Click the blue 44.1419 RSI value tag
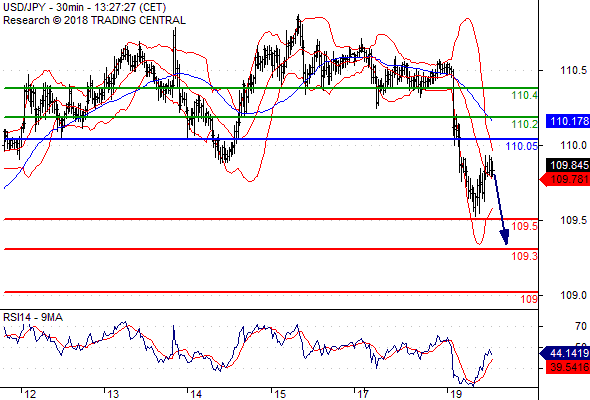This screenshot has height=400, width=590. [x=565, y=353]
